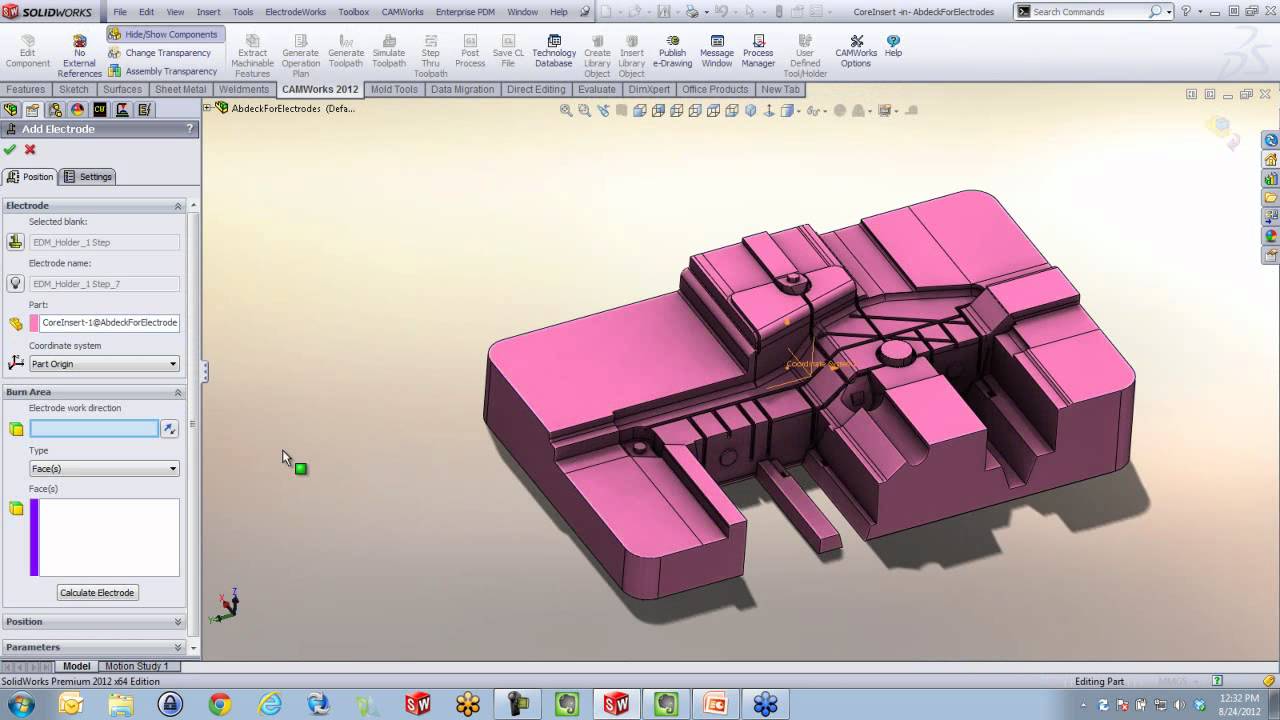This screenshot has width=1280, height=720.
Task: Click the CAMWorks Help icon
Action: coord(893,47)
